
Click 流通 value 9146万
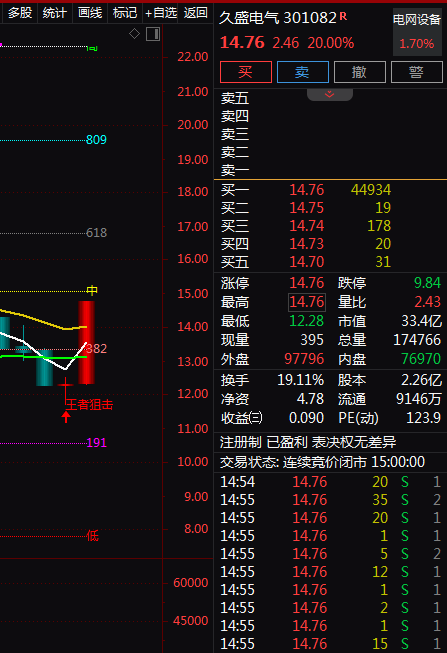click(418, 399)
